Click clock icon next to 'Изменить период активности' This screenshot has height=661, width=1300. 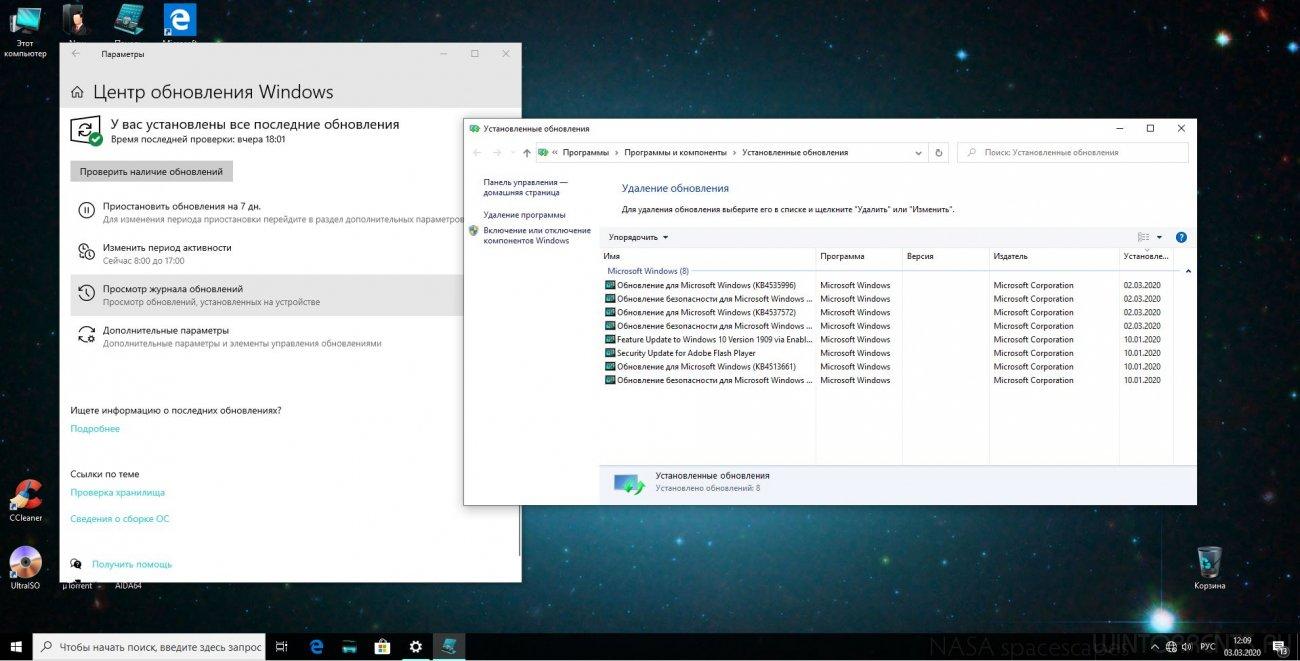(87, 252)
